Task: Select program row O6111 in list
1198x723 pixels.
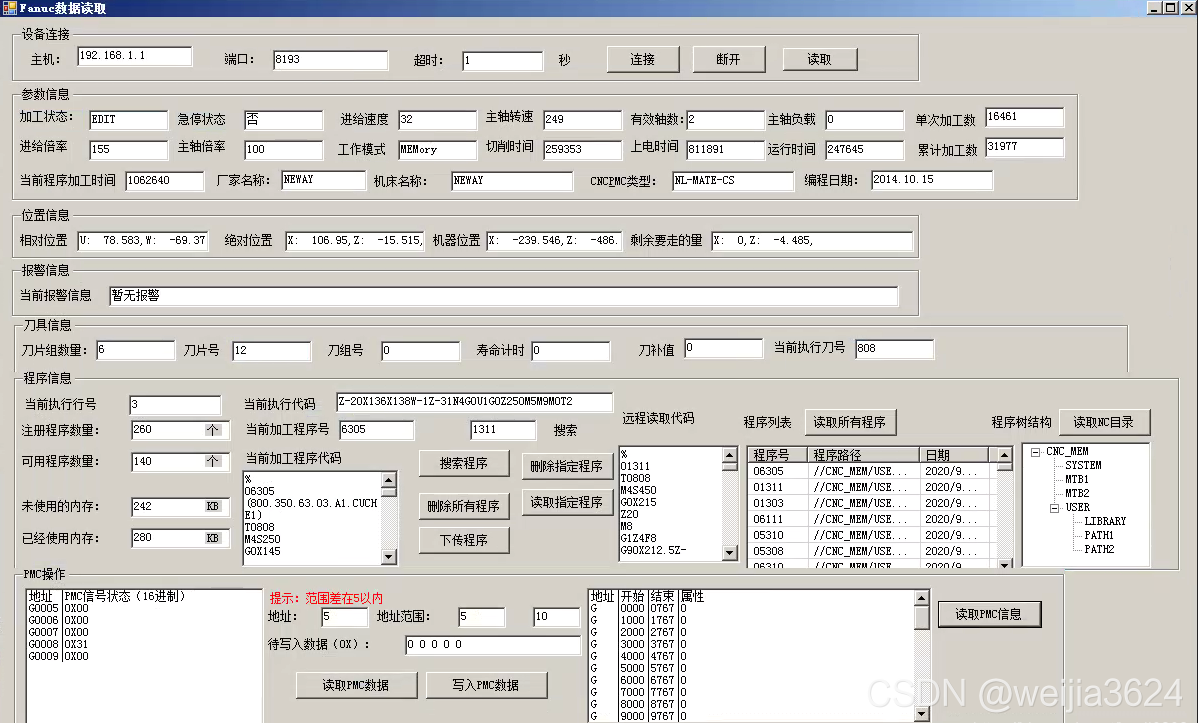Action: pos(872,520)
